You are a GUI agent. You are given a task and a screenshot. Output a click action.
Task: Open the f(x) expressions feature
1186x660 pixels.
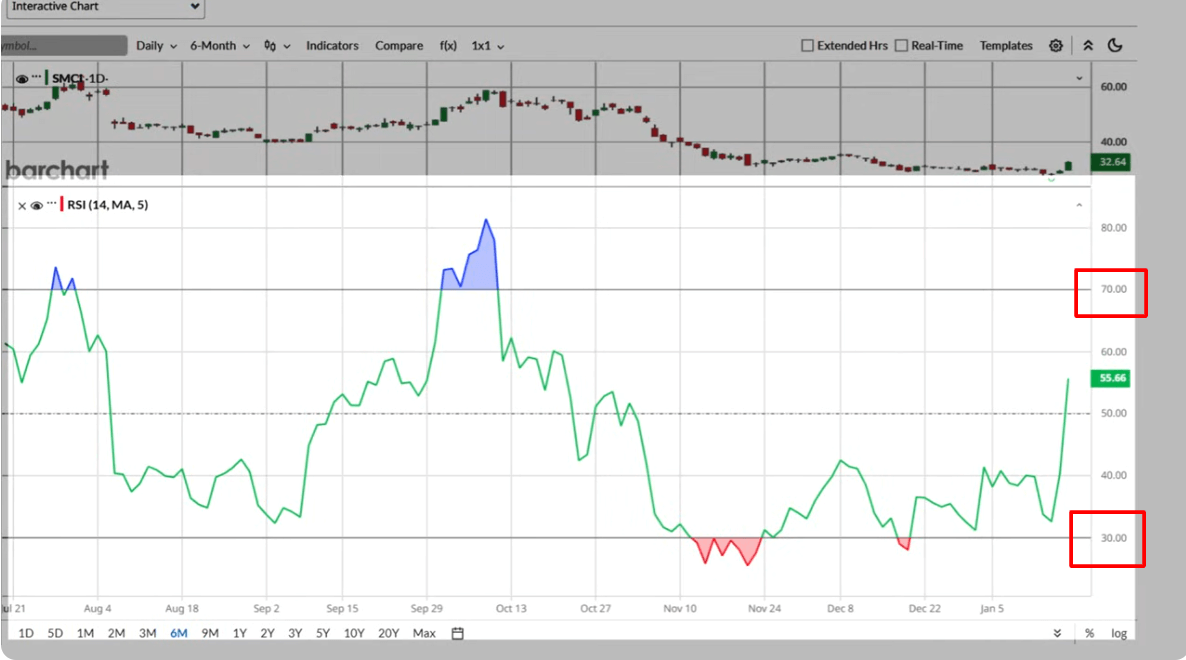coord(448,45)
